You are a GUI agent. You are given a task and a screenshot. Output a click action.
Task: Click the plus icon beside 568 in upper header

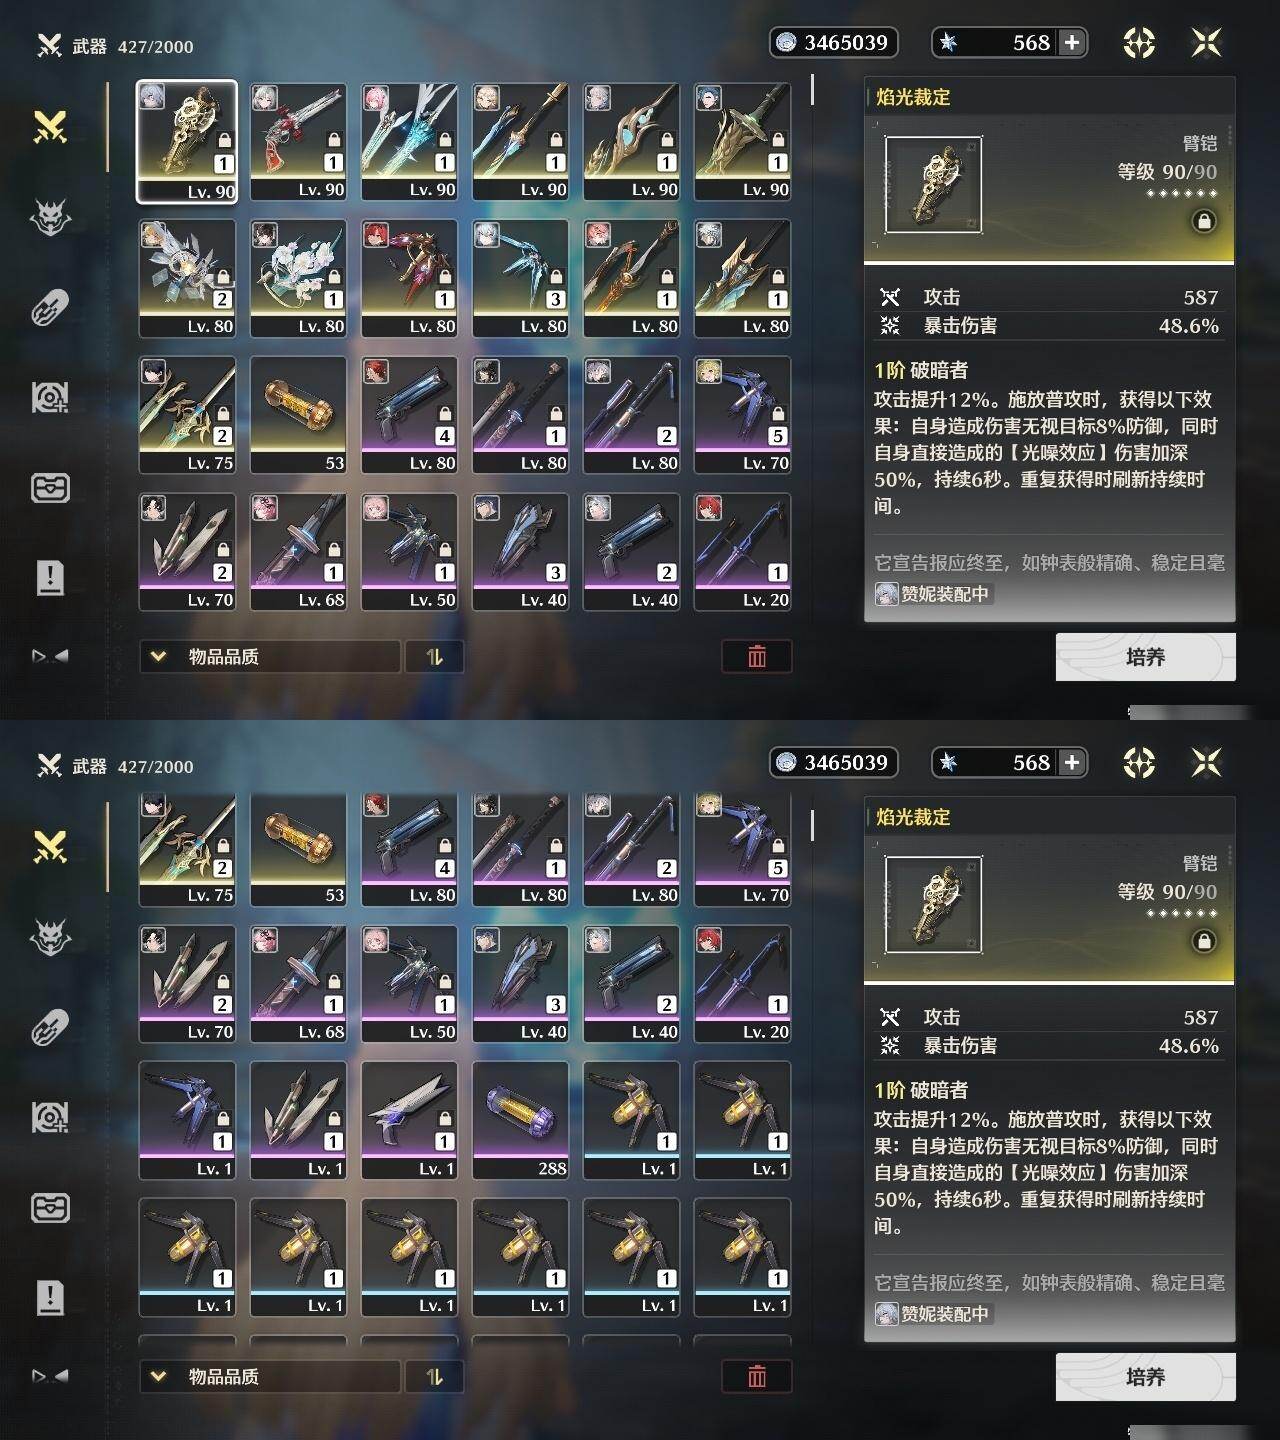click(x=1072, y=42)
